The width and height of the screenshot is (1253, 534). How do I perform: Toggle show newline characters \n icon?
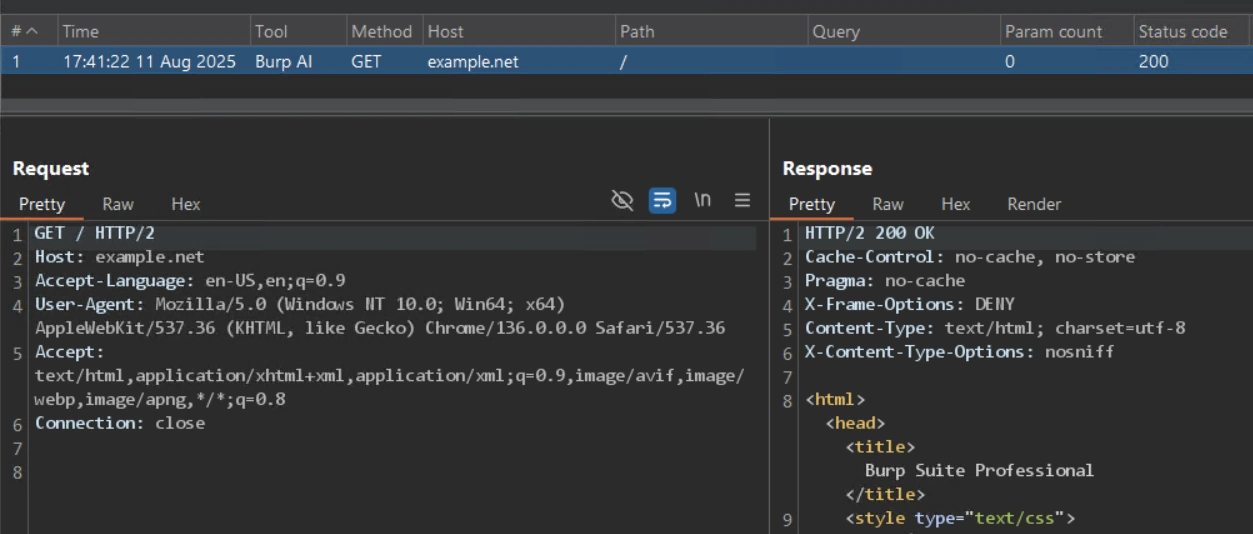(x=703, y=200)
